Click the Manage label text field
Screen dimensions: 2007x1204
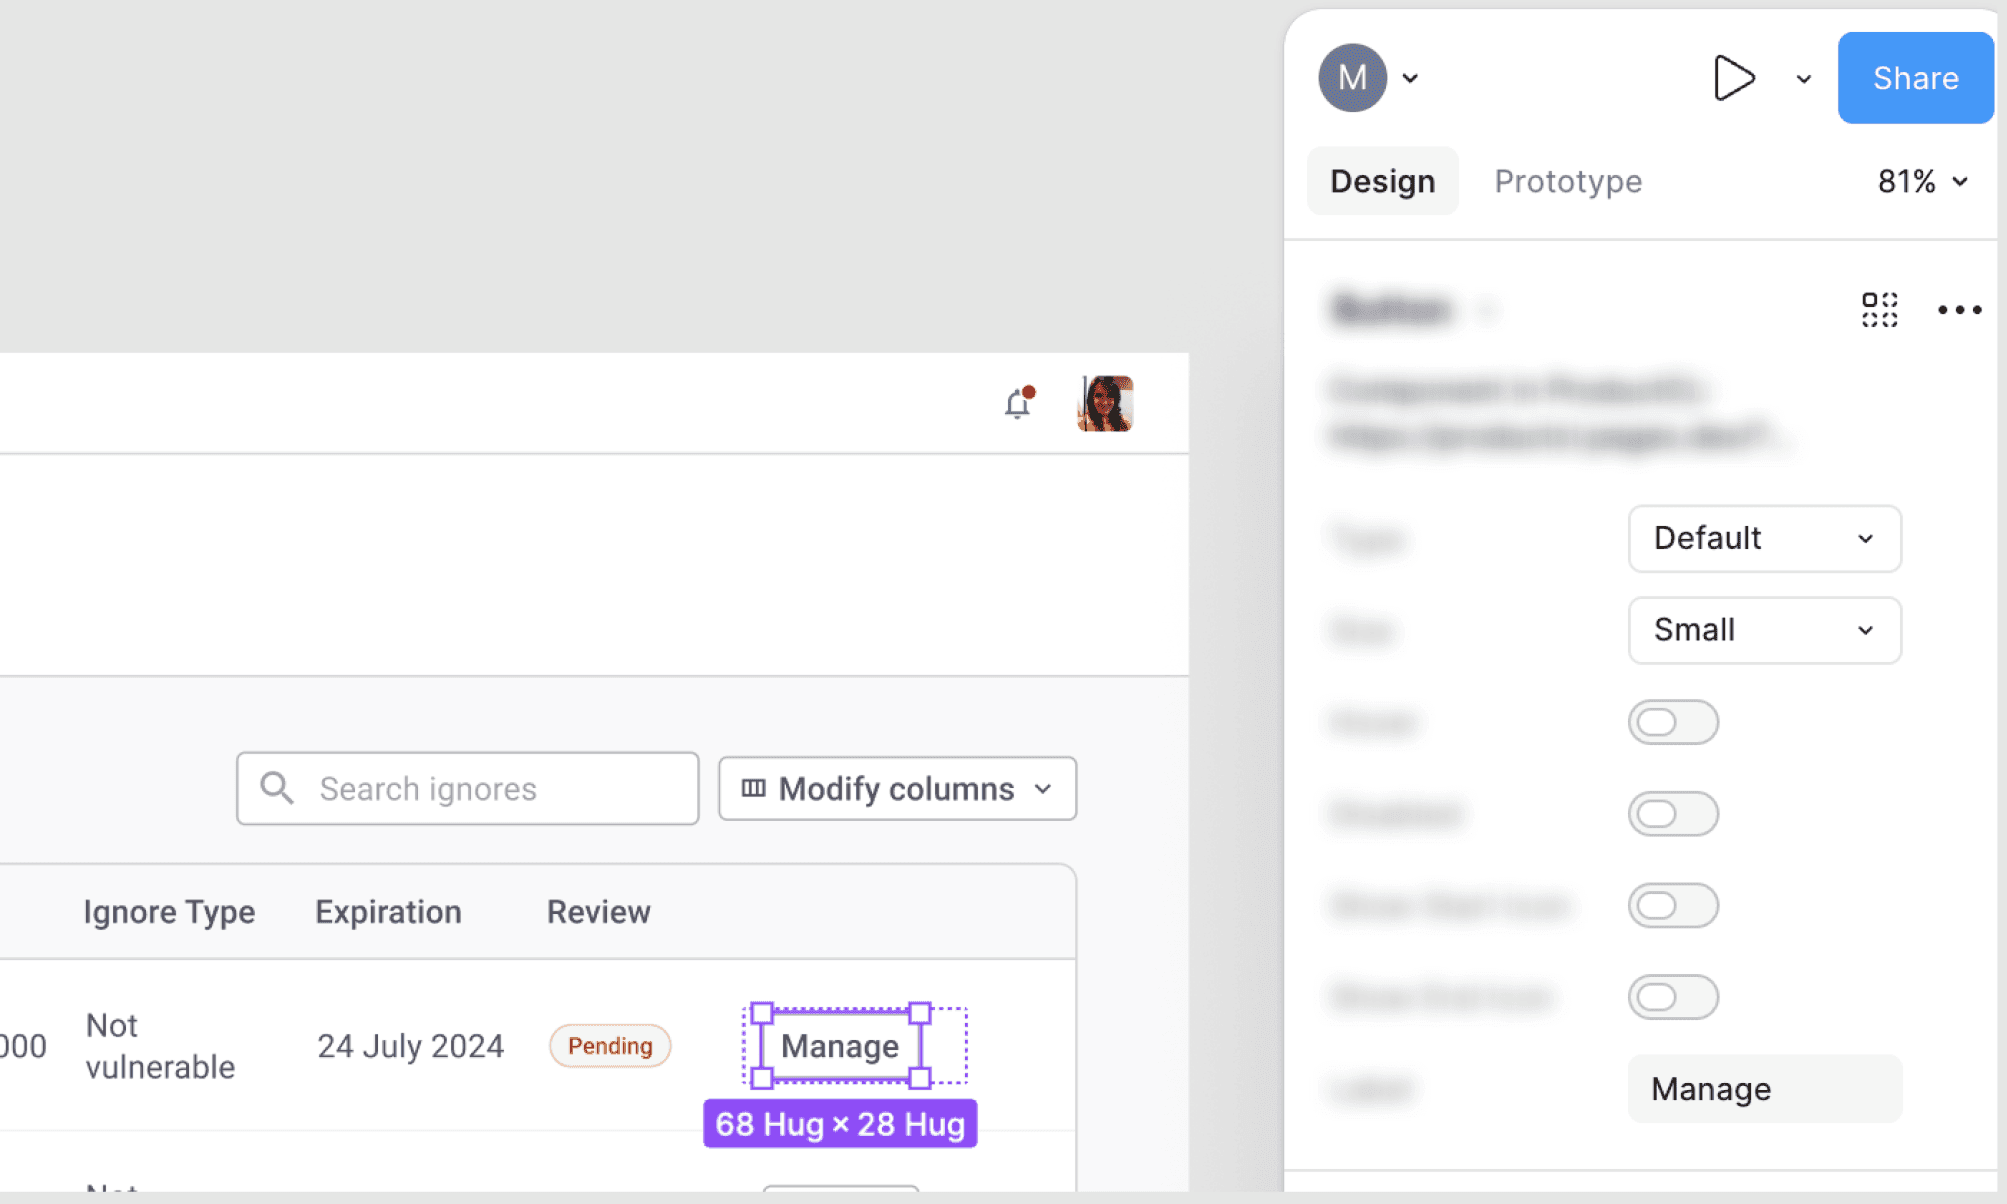coord(1764,1089)
